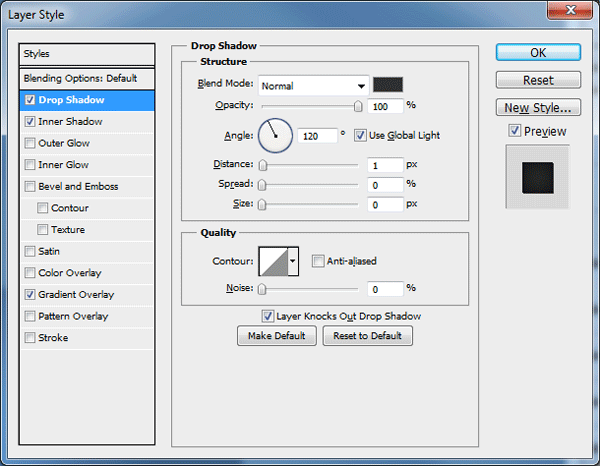Click the Opacity slider handle
600x466 pixels.
tap(358, 106)
